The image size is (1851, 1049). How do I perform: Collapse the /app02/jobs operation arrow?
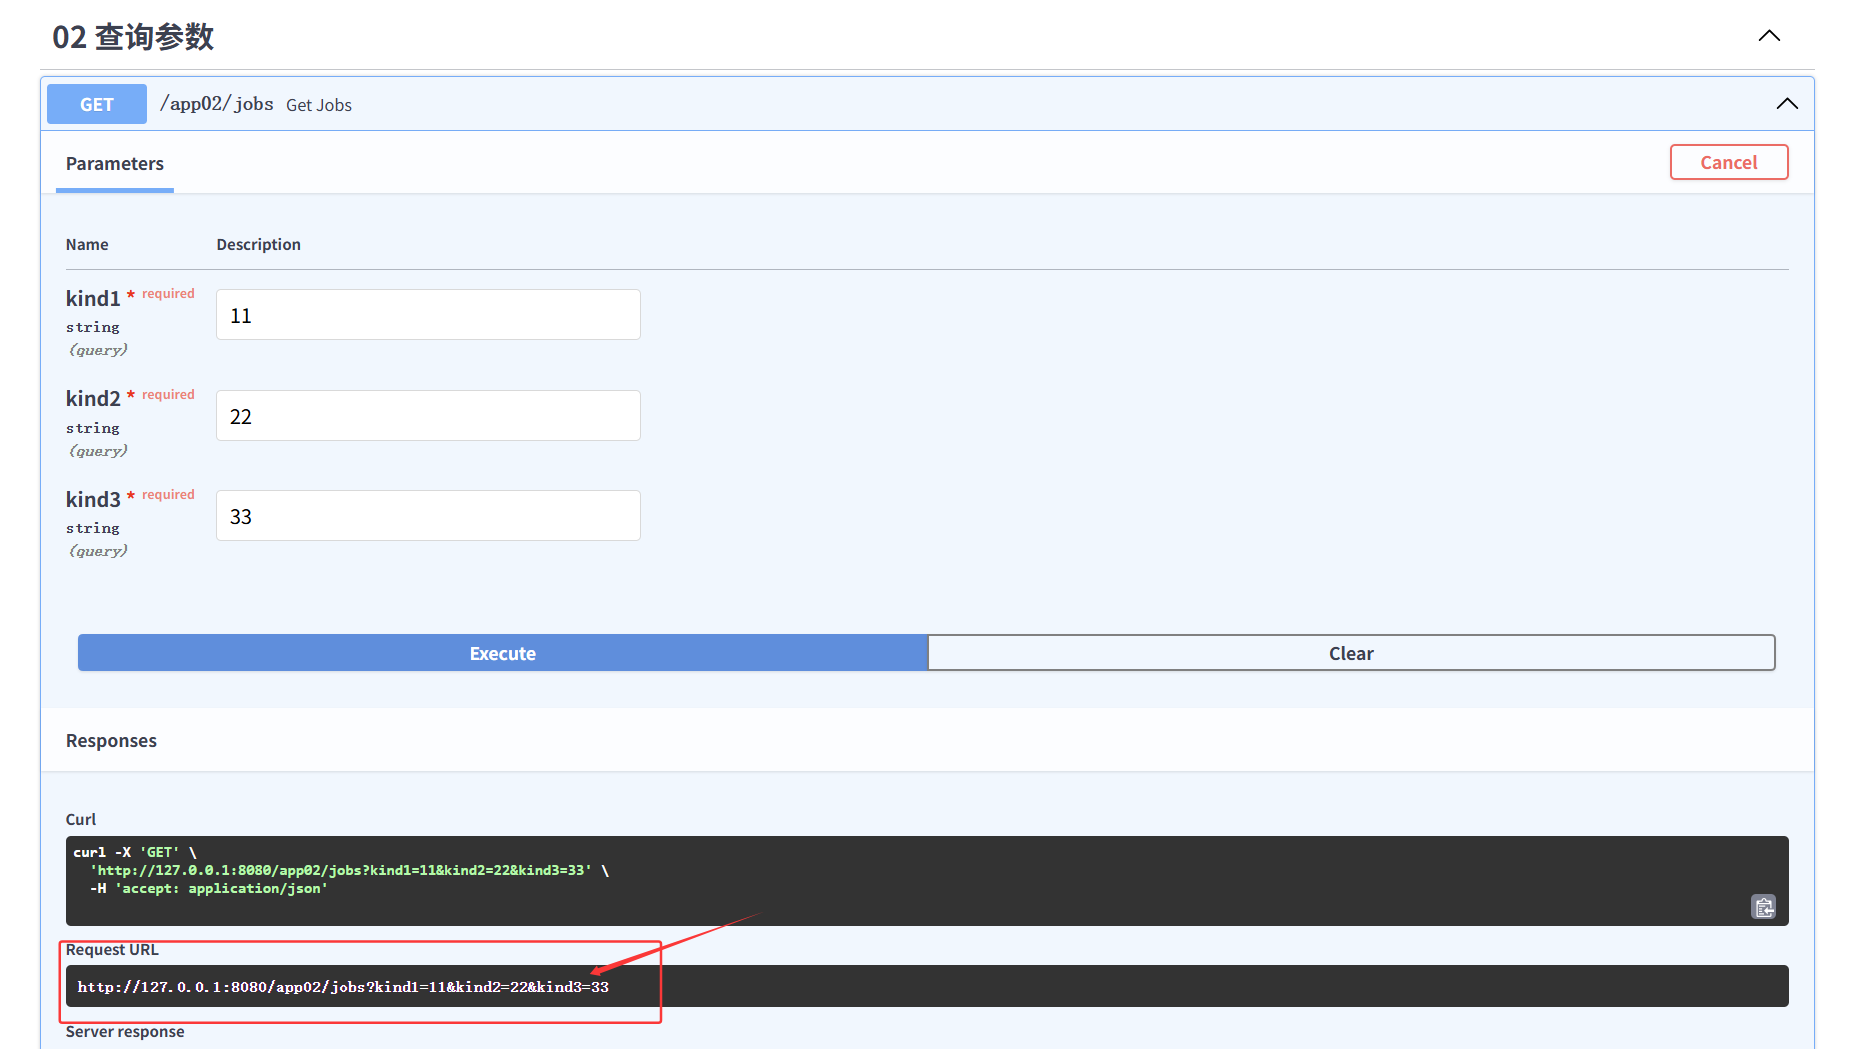pos(1786,104)
